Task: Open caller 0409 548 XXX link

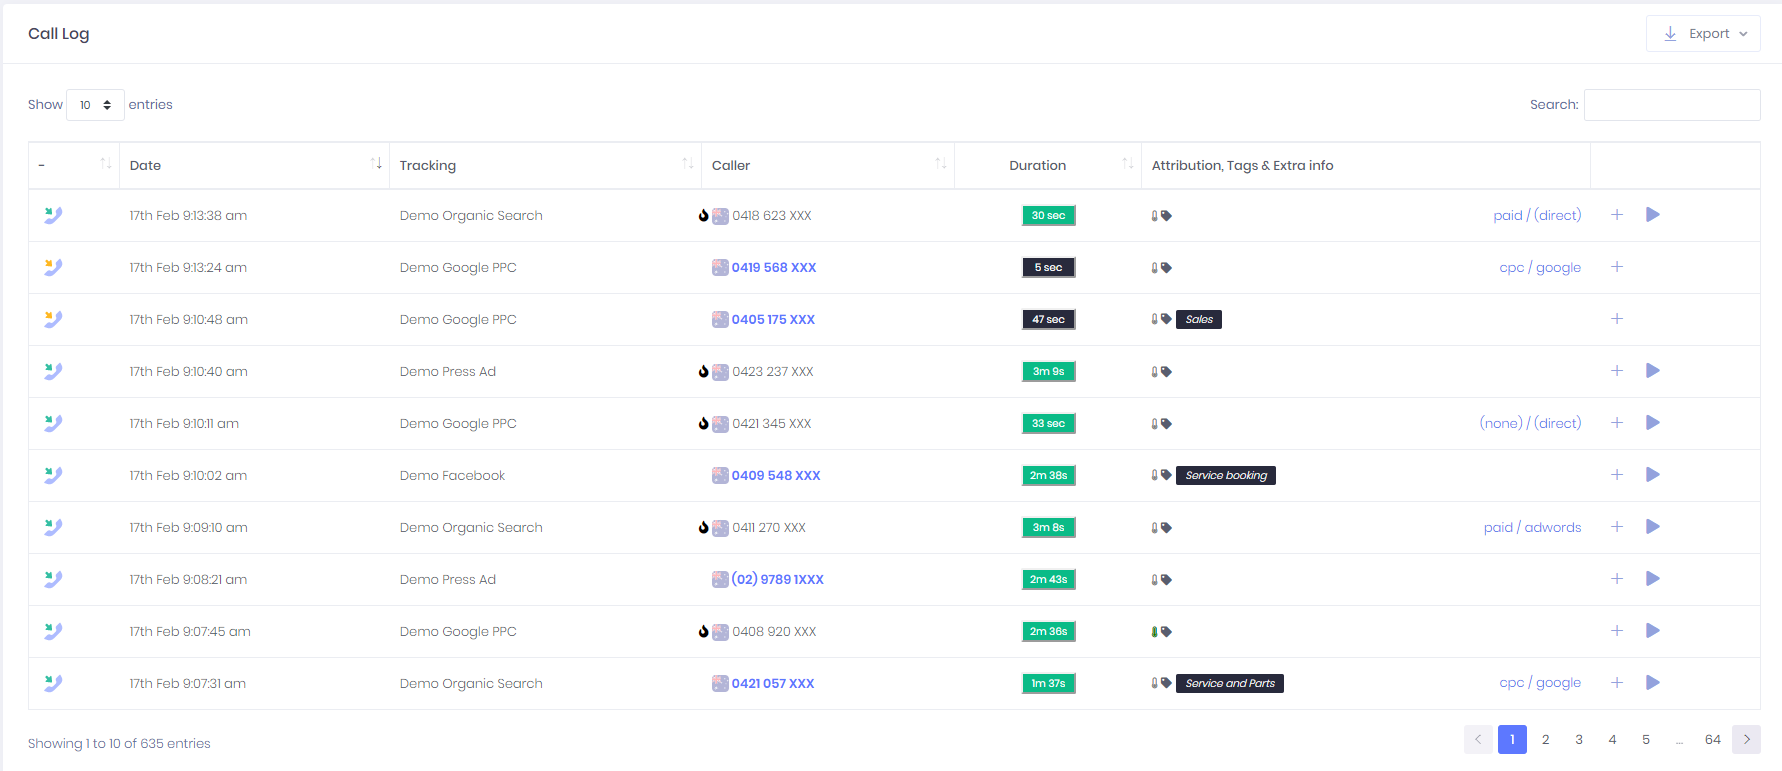Action: (776, 475)
